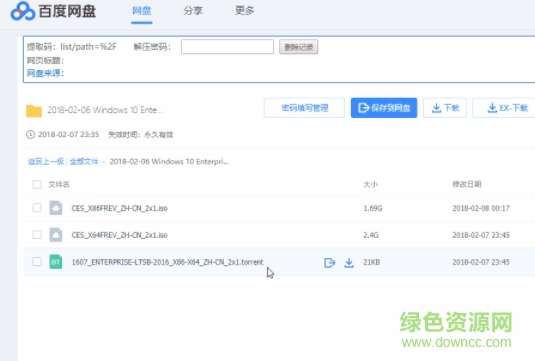Sort by the 修改日期 column header

click(x=467, y=185)
